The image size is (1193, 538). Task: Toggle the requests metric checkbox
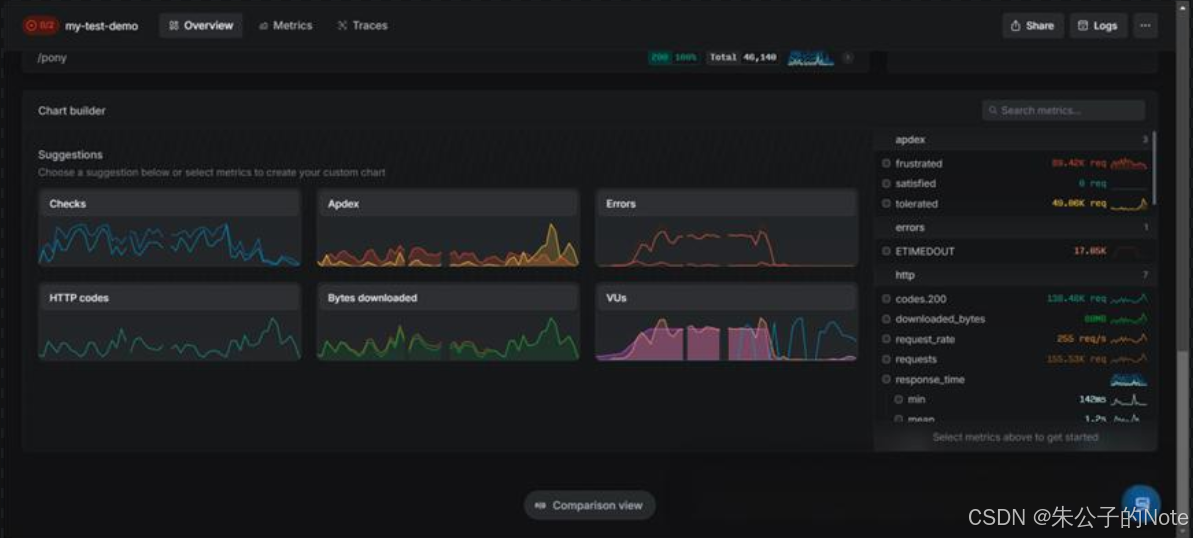click(886, 359)
